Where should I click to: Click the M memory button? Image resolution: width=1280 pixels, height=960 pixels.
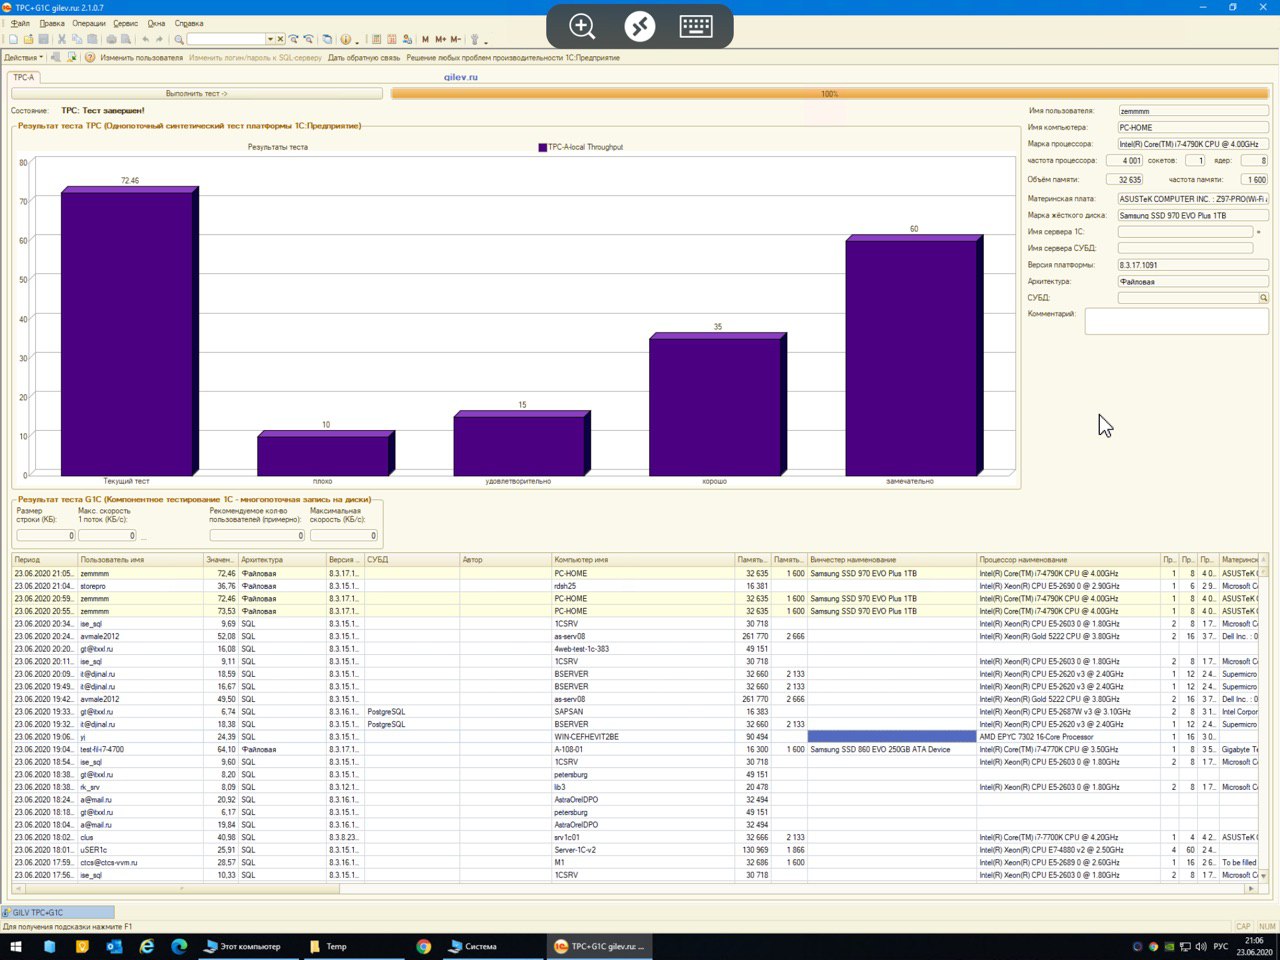[x=425, y=39]
